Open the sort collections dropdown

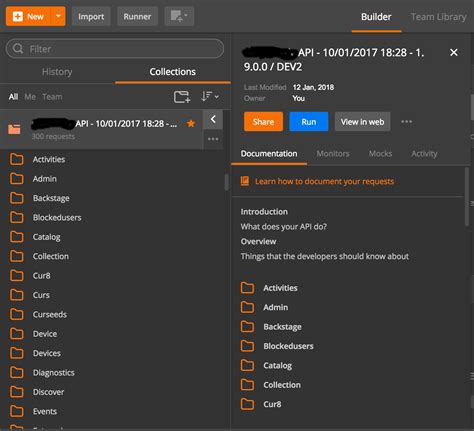tap(210, 96)
